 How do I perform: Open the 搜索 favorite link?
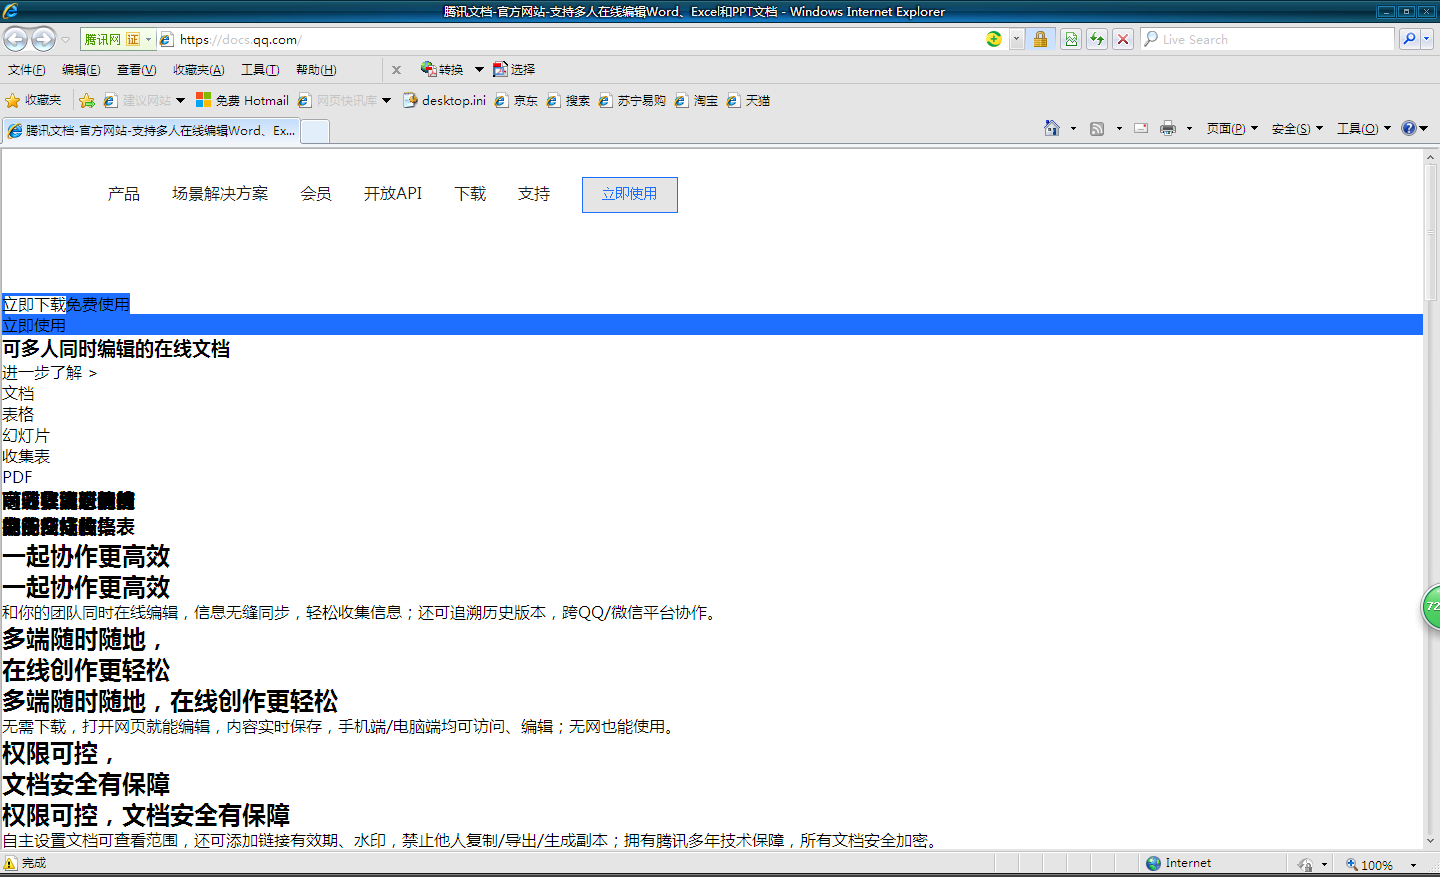pos(568,100)
